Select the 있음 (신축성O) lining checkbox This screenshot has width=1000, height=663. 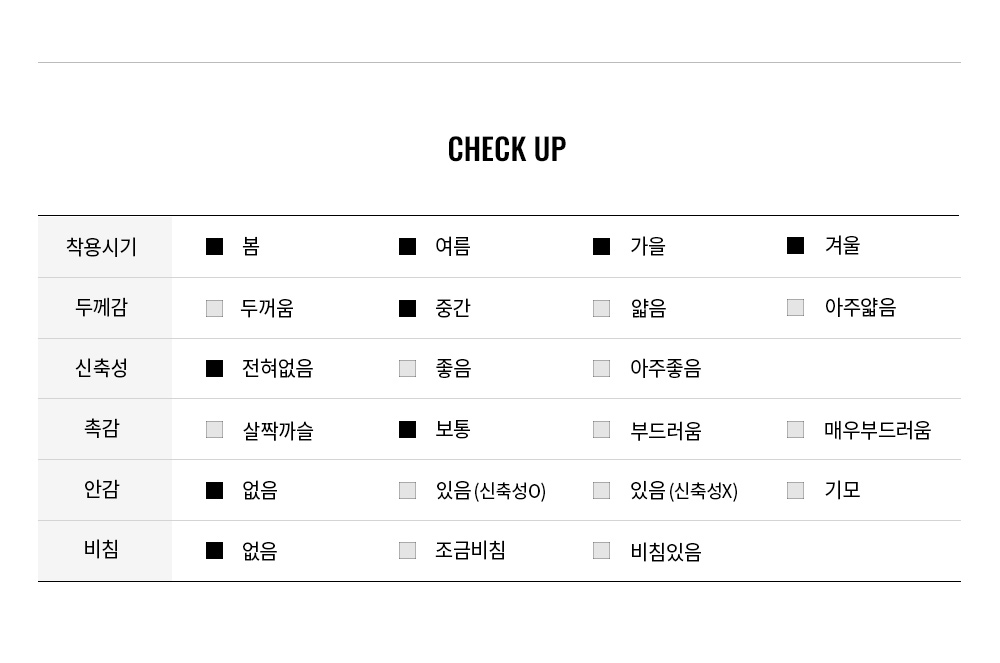click(407, 491)
